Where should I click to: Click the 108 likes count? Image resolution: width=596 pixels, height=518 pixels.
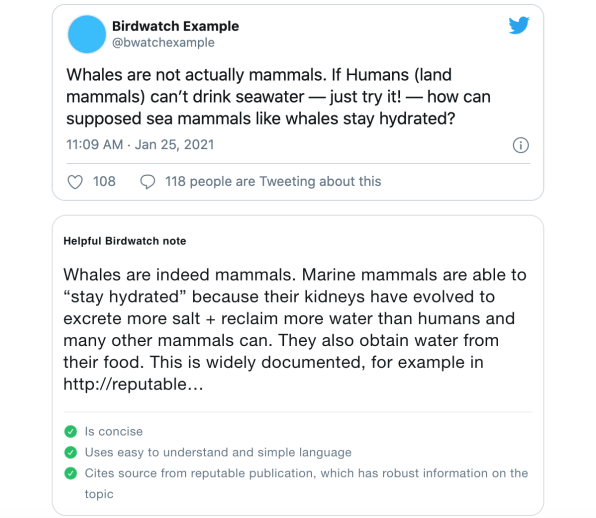(x=104, y=182)
